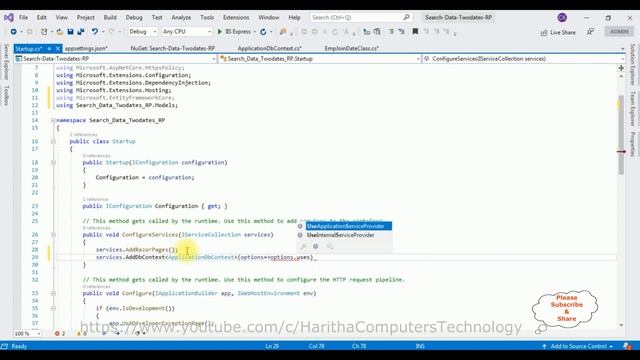Open the Build menu

coord(110,18)
